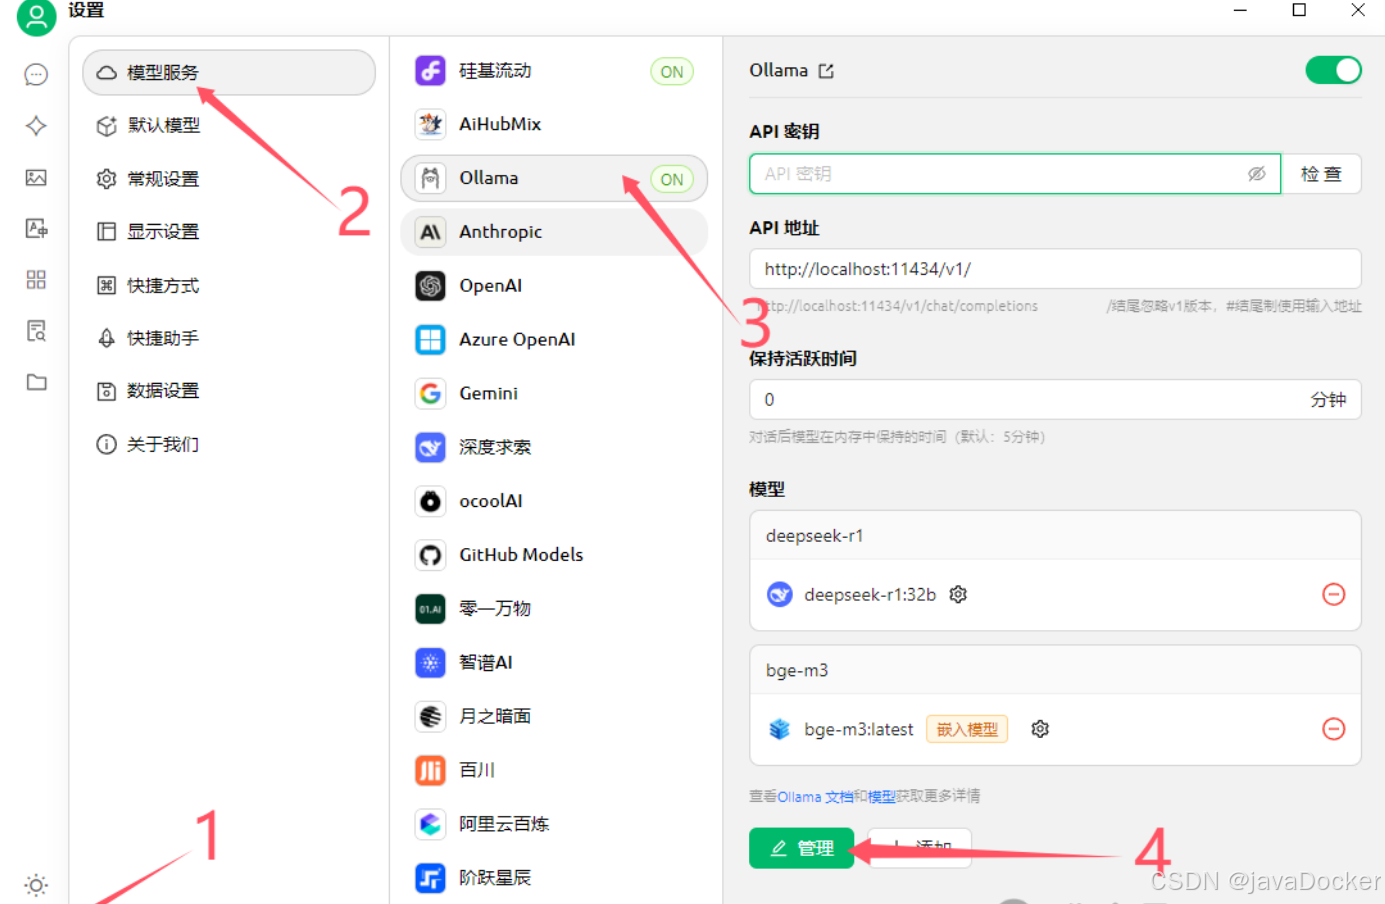Toggle API key visibility eye icon

tap(1256, 174)
